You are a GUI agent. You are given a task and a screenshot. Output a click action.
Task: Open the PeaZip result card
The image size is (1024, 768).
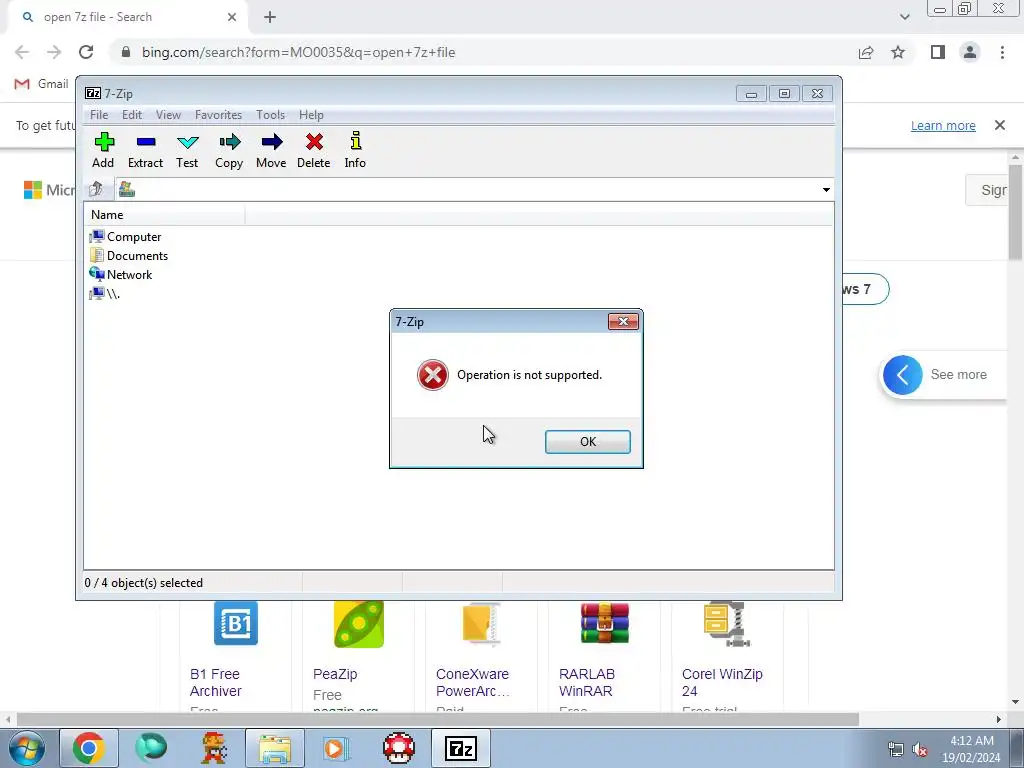[334, 674]
